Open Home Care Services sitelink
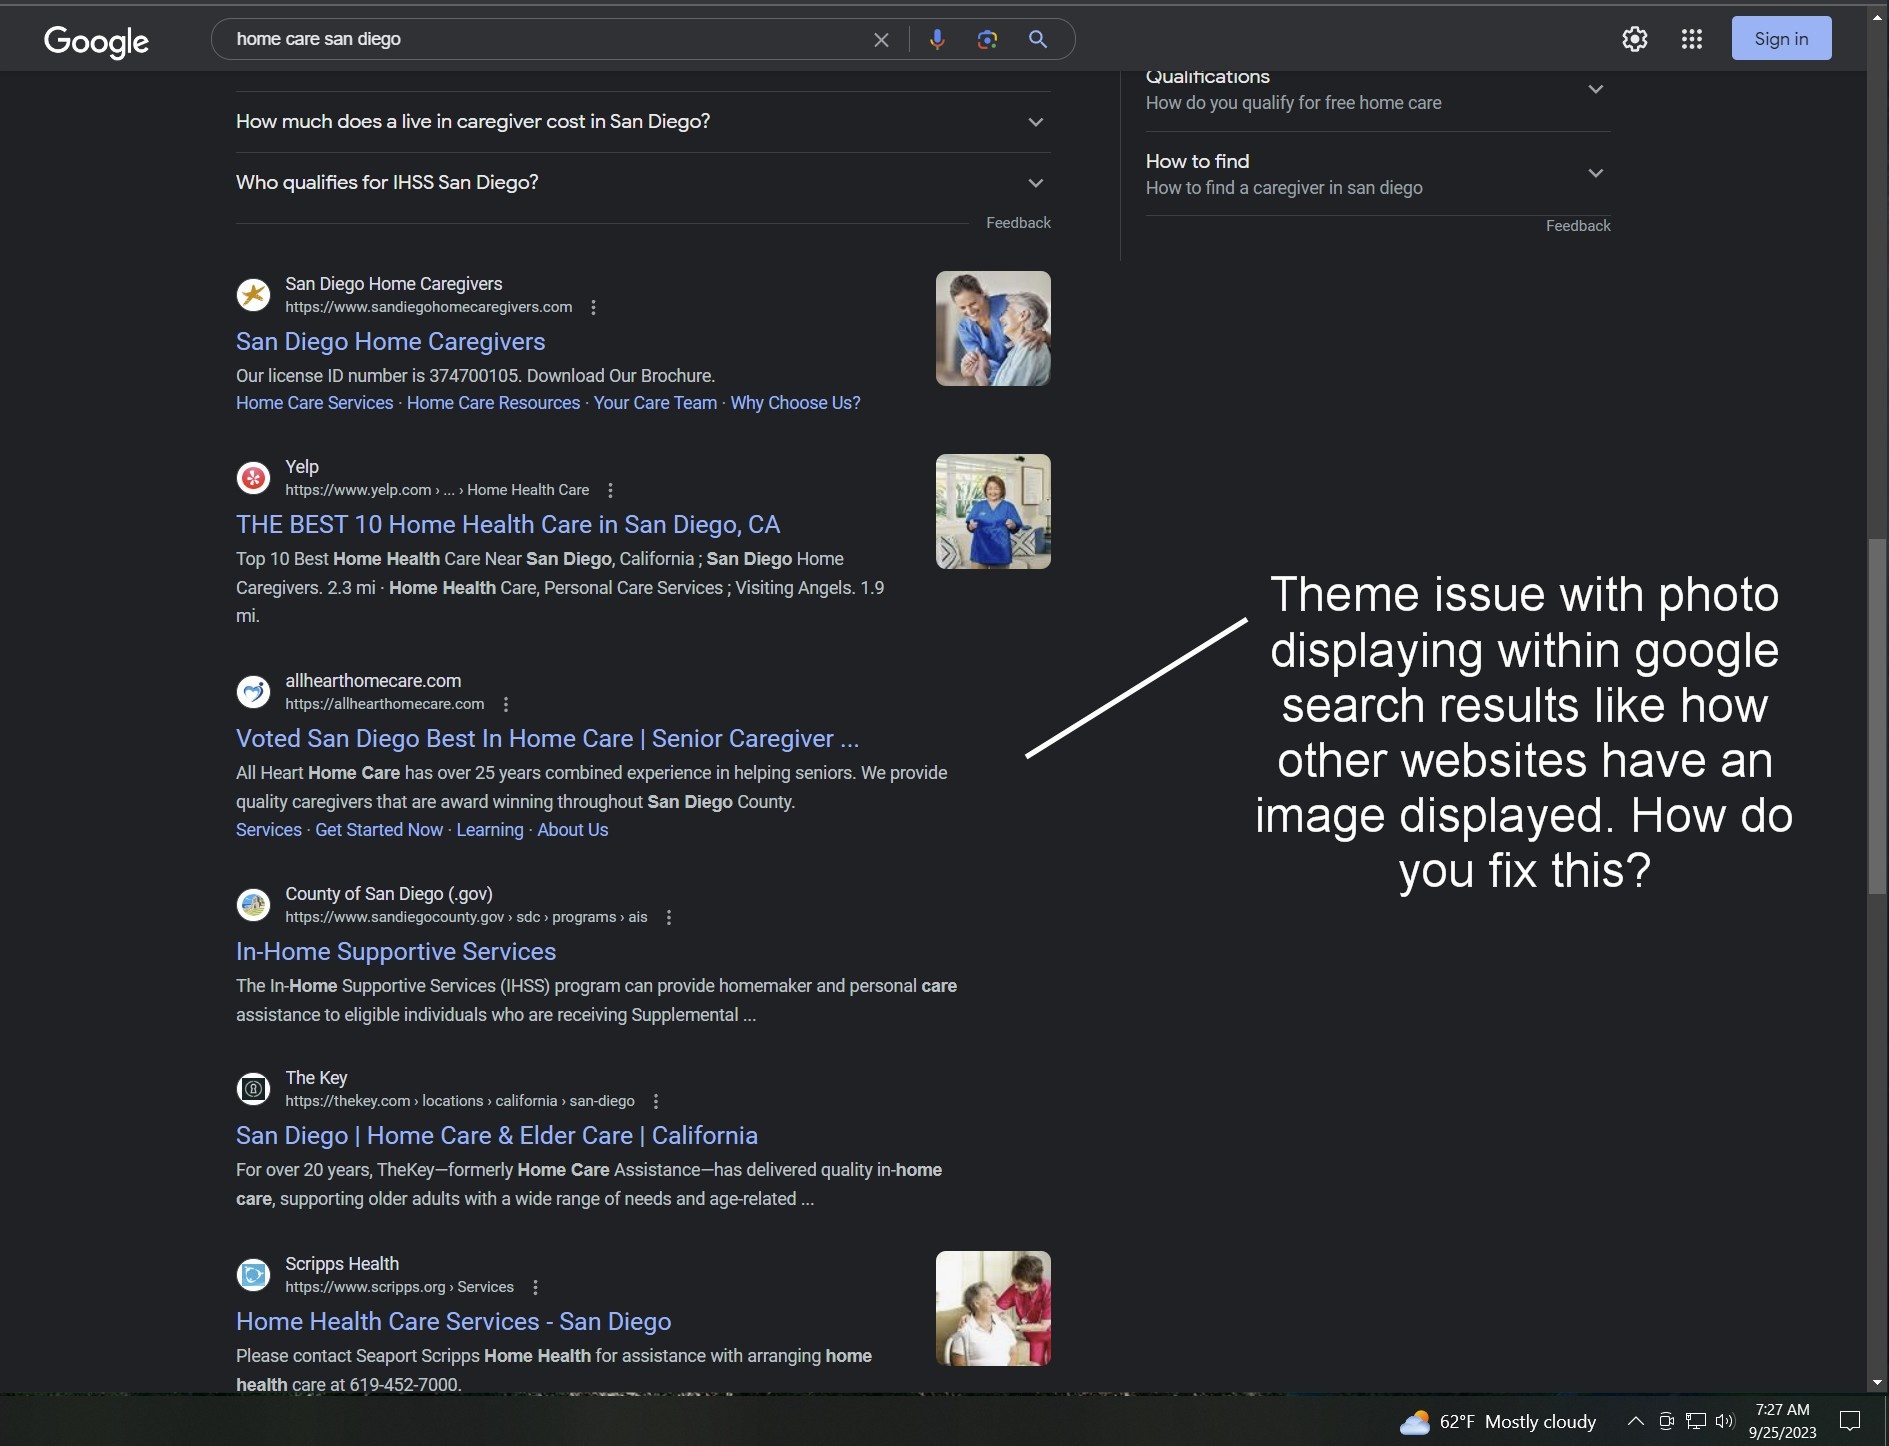Screen dimensions: 1889x1446 pyautogui.click(x=314, y=403)
